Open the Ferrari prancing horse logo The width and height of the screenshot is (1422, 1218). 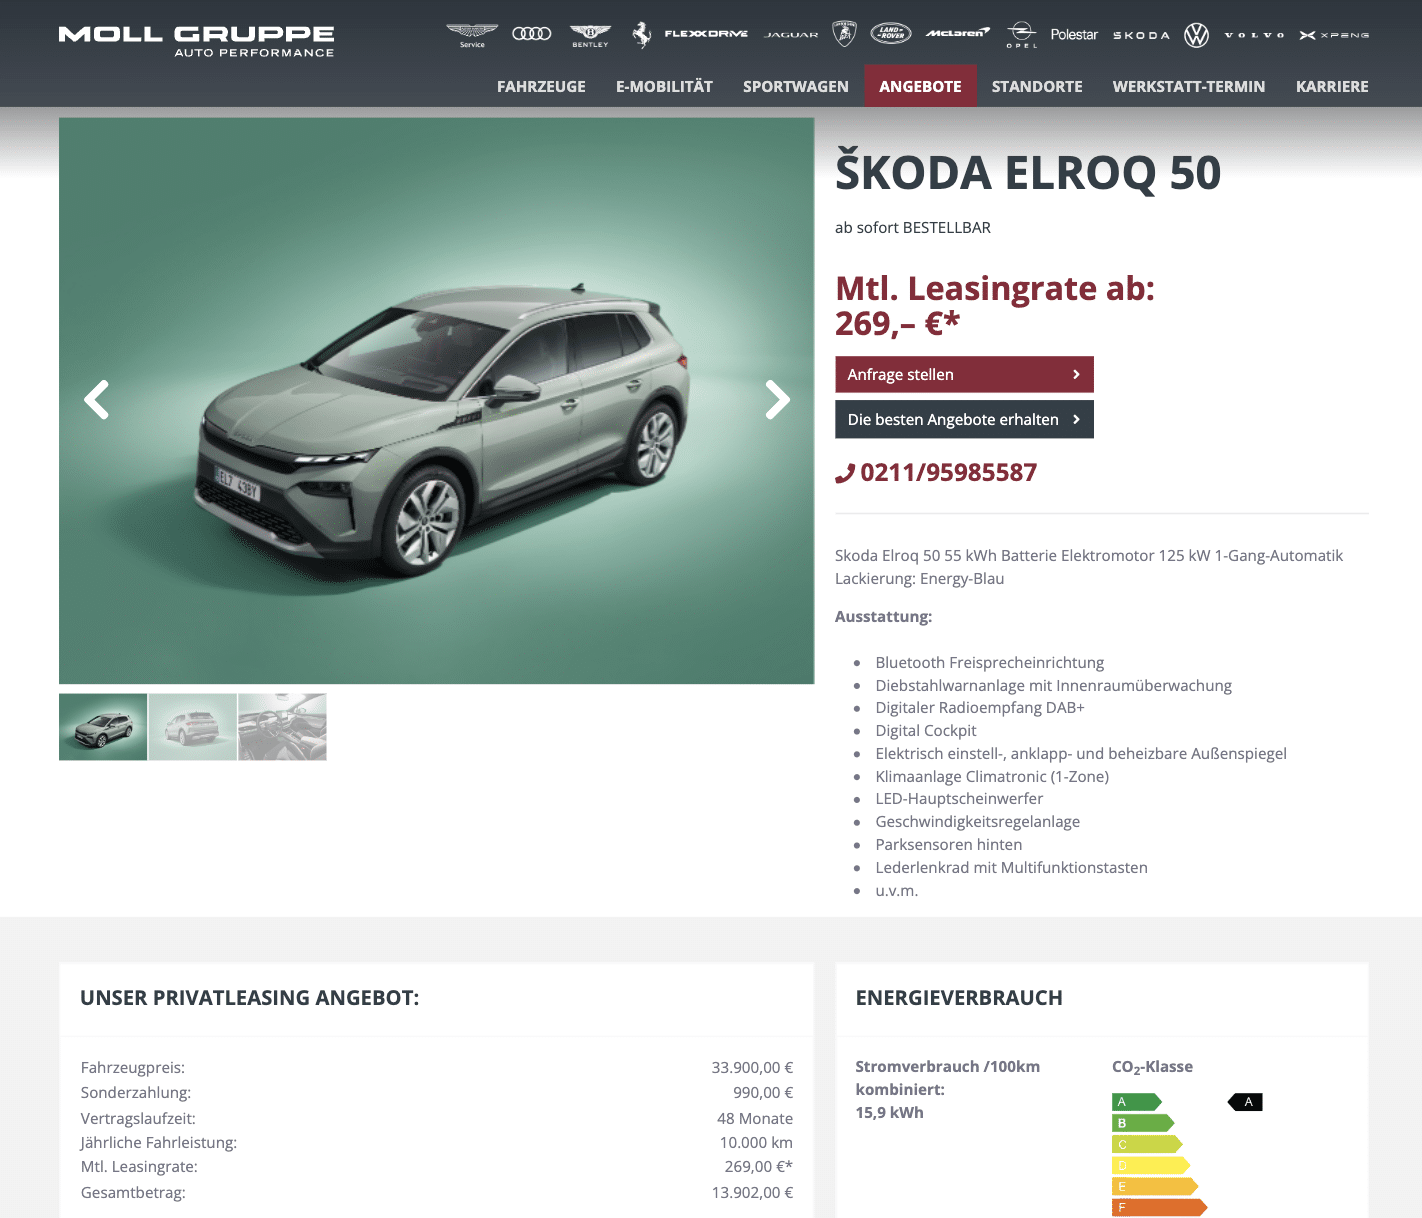pos(642,35)
